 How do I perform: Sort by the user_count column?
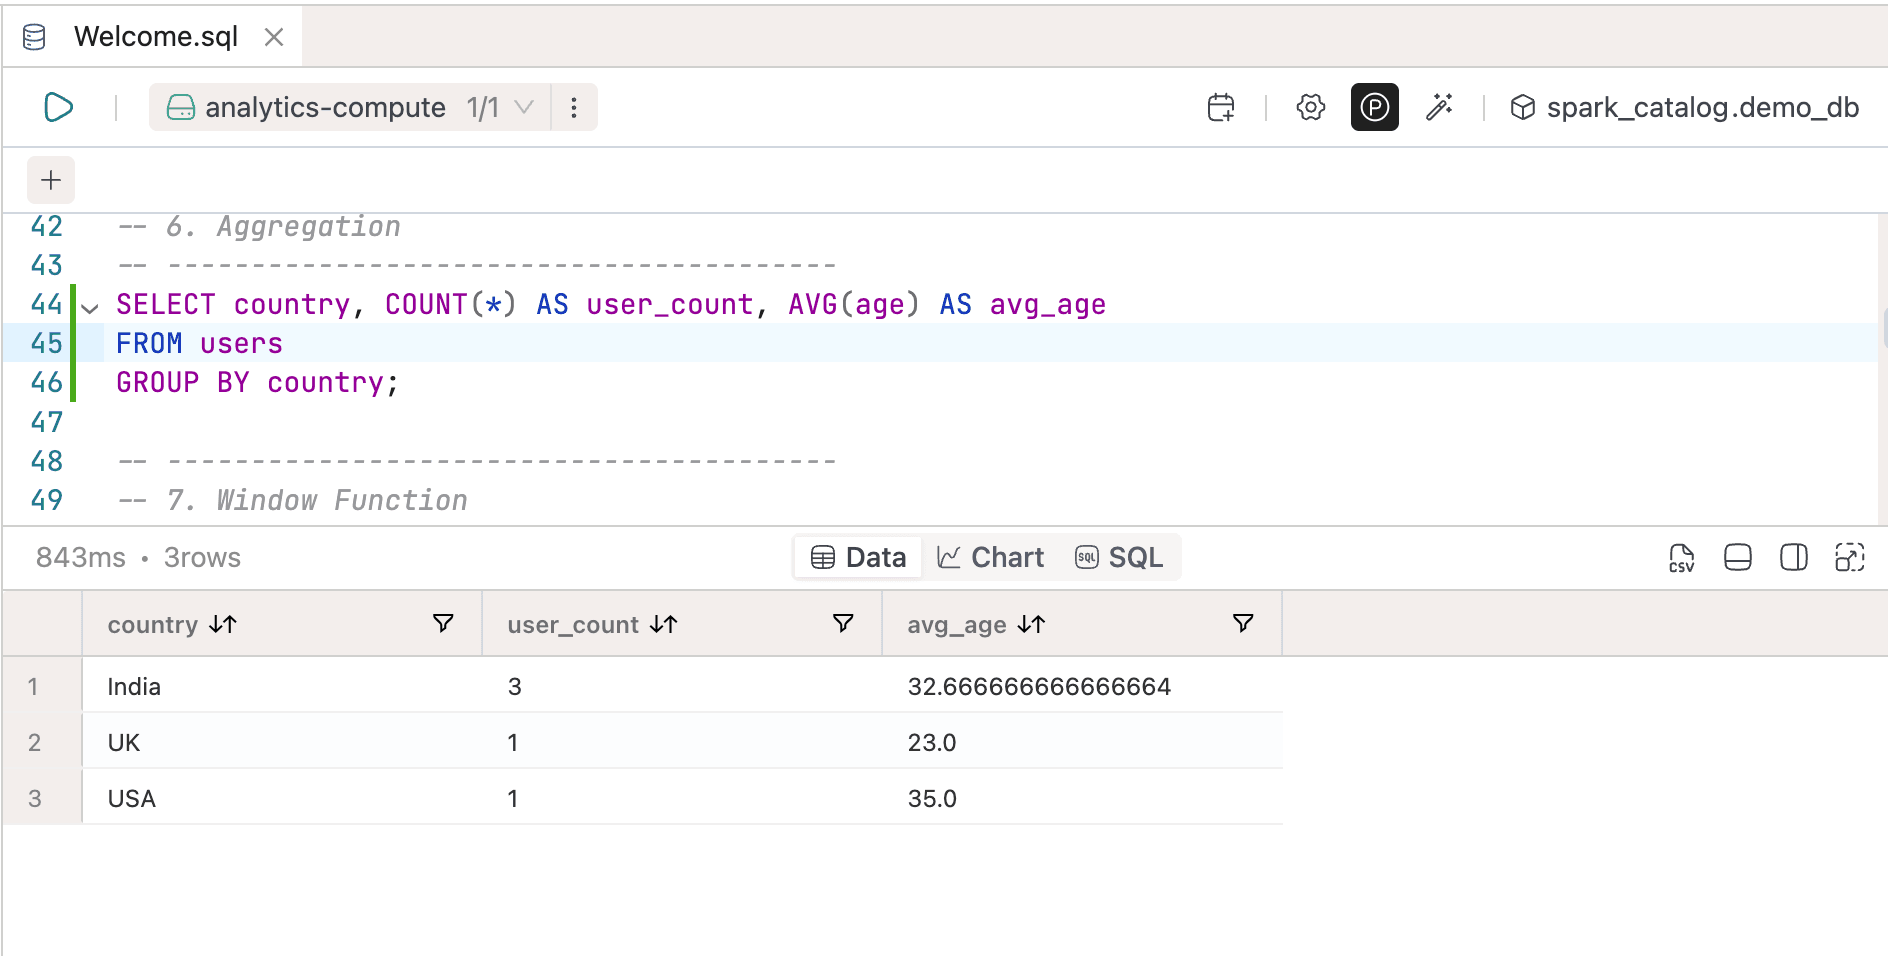(663, 625)
